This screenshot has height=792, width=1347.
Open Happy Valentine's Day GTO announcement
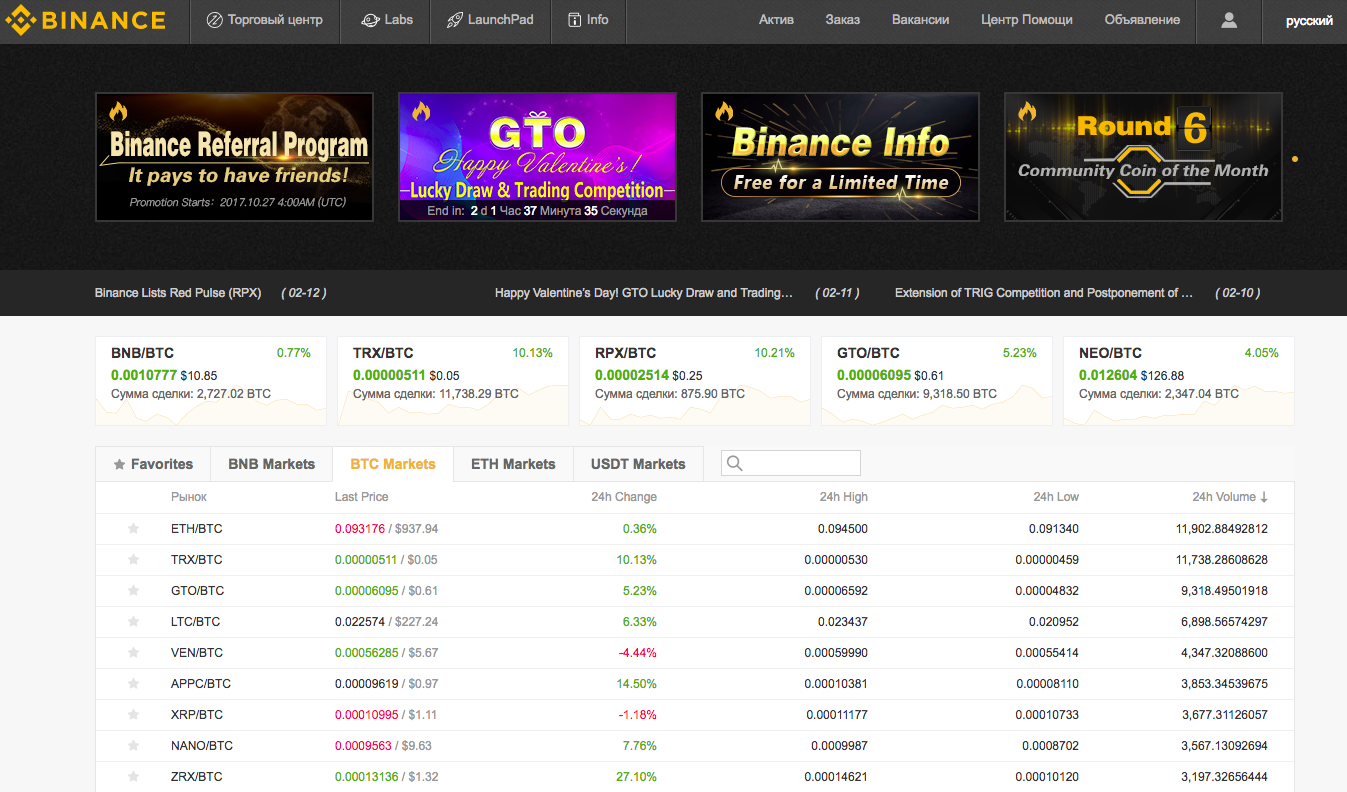644,293
